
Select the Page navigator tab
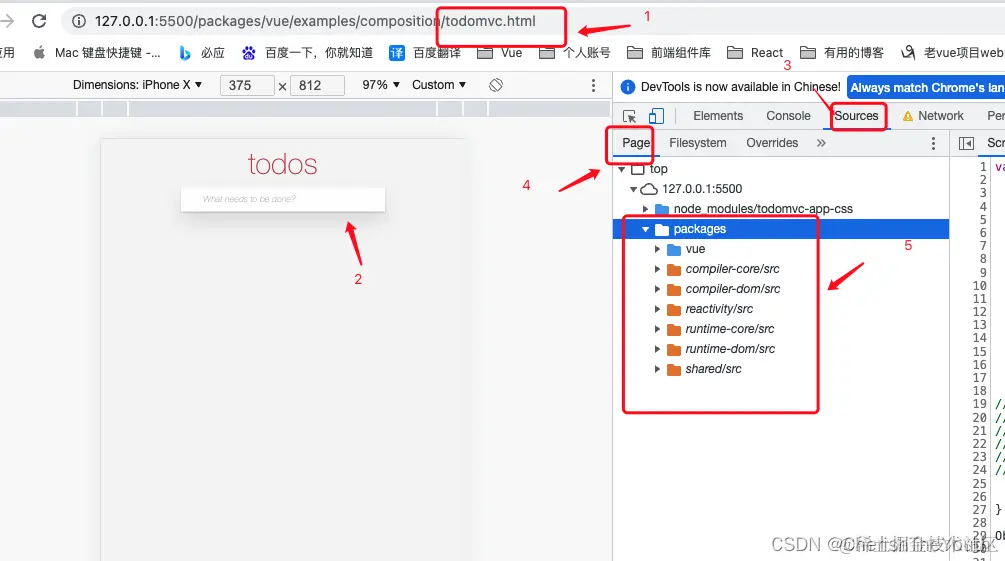636,143
